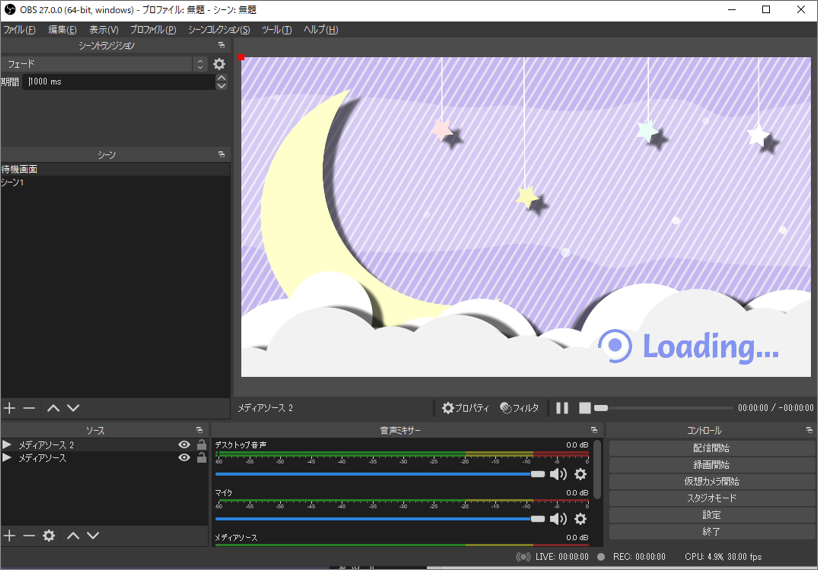The width and height of the screenshot is (818, 570).
Task: Open マイク audio settings gear
Action: [x=580, y=519]
